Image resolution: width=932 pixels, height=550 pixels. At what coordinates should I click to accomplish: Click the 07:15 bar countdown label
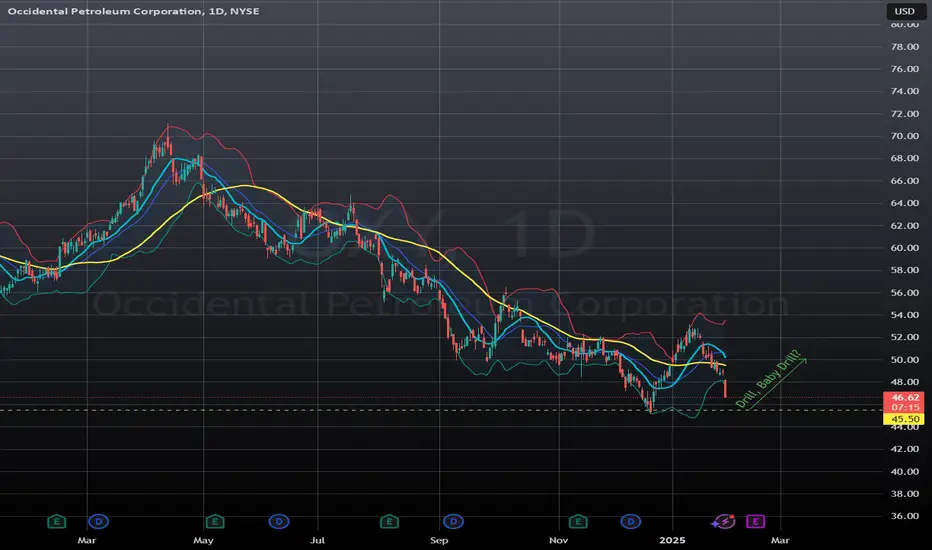tap(905, 407)
